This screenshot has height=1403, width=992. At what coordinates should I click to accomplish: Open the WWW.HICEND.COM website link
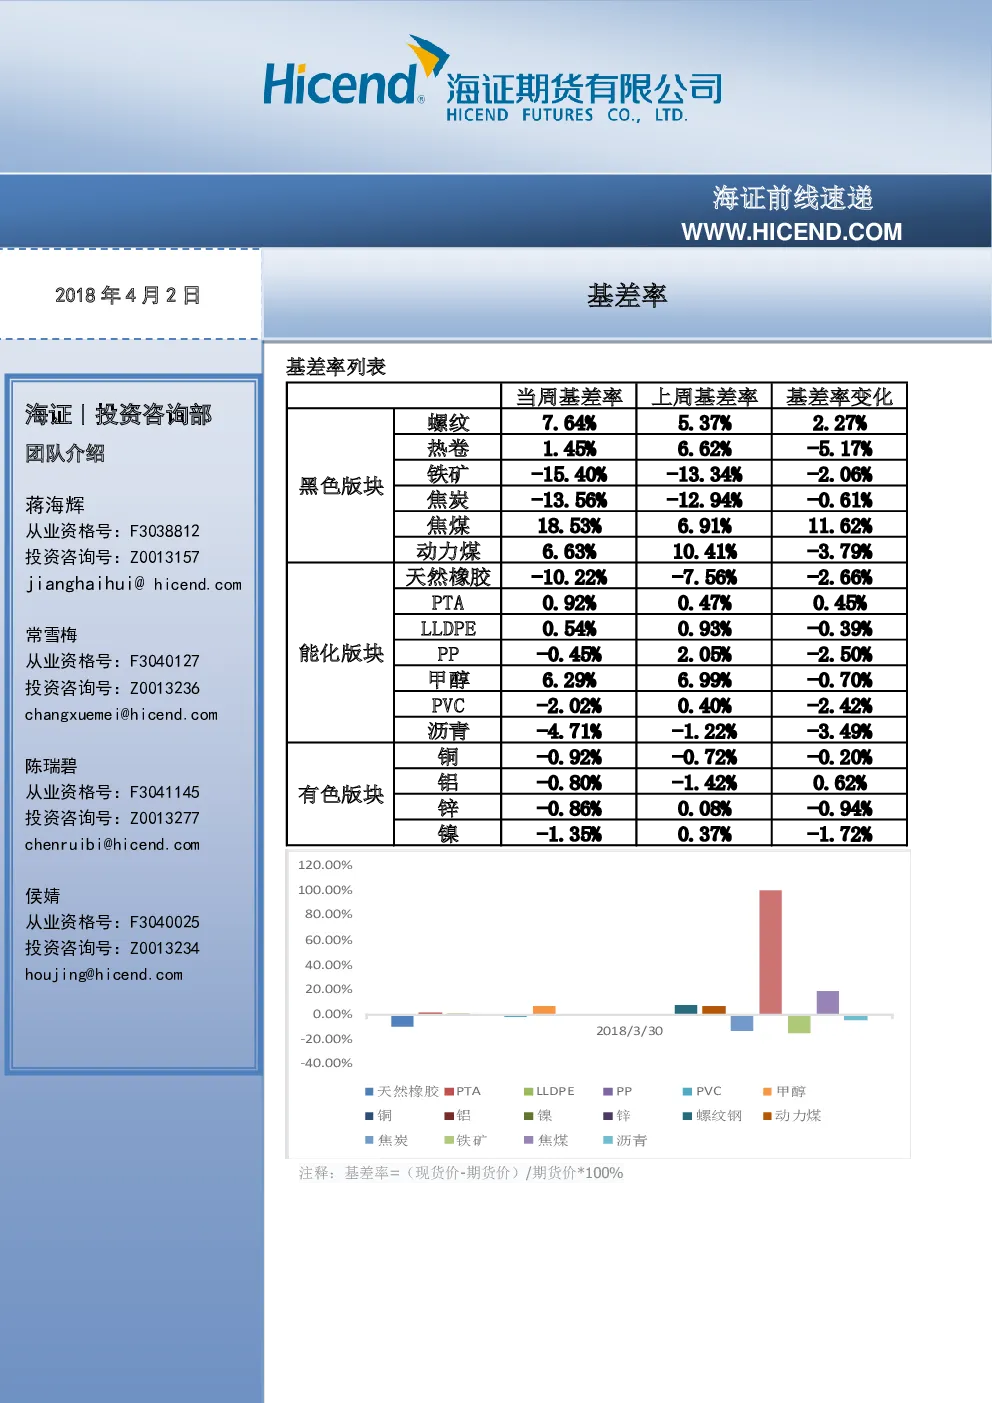coord(791,232)
